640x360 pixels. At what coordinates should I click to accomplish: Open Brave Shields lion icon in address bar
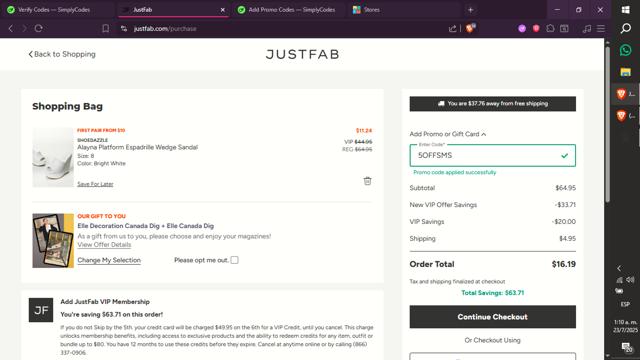pos(470,28)
